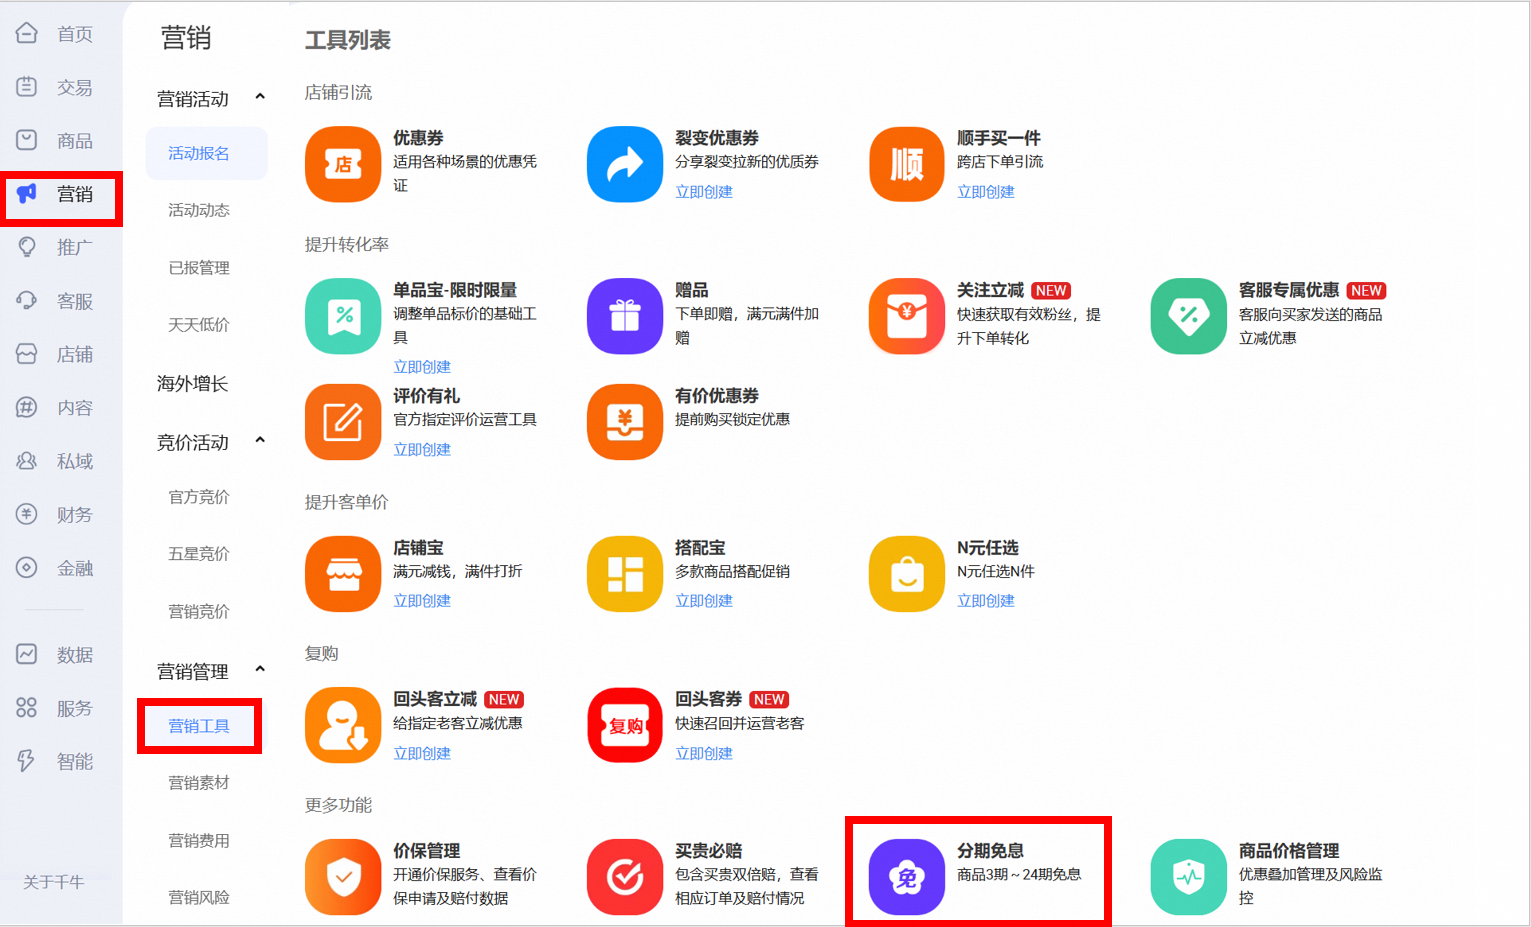
Task: Click 关于千牛 at sidebar bottom
Action: (54, 882)
